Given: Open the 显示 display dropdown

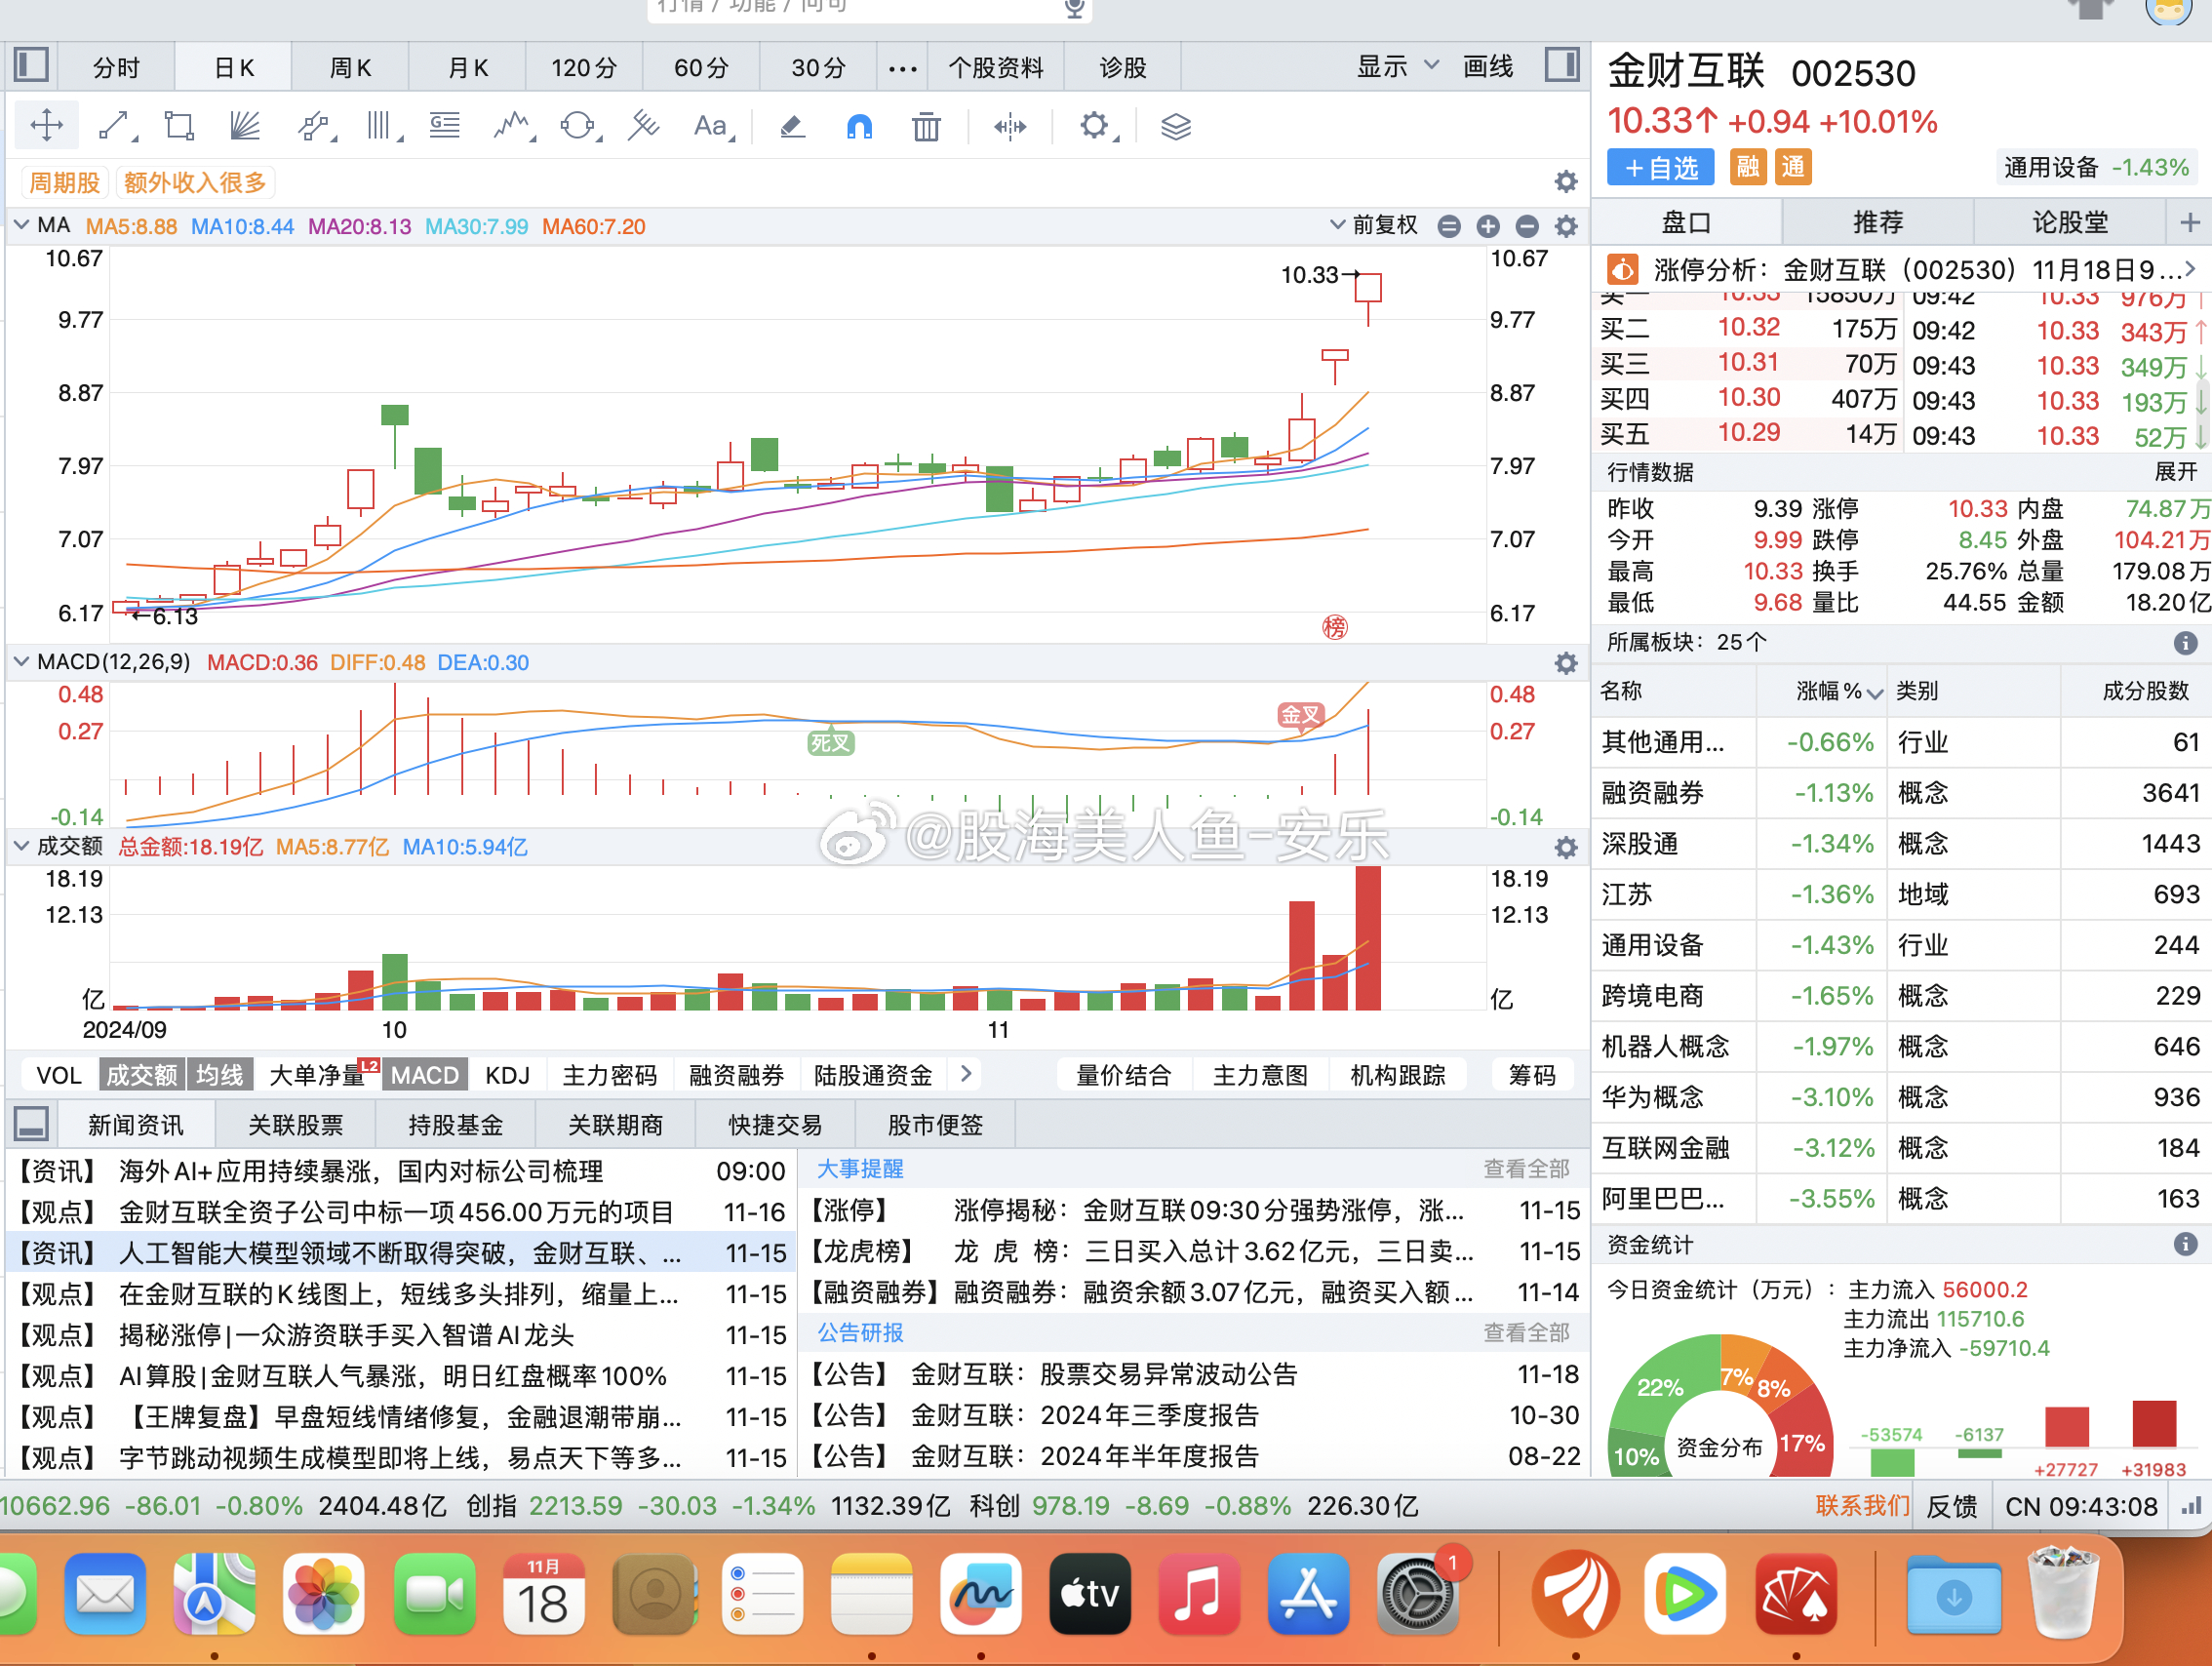Looking at the screenshot, I should [1396, 67].
